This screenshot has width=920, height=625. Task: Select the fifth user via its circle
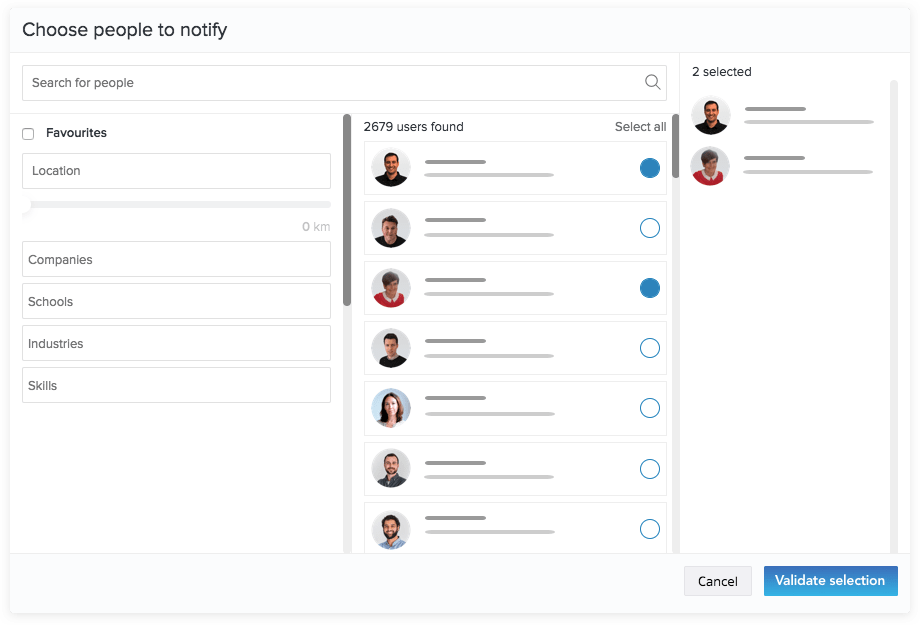click(x=650, y=408)
